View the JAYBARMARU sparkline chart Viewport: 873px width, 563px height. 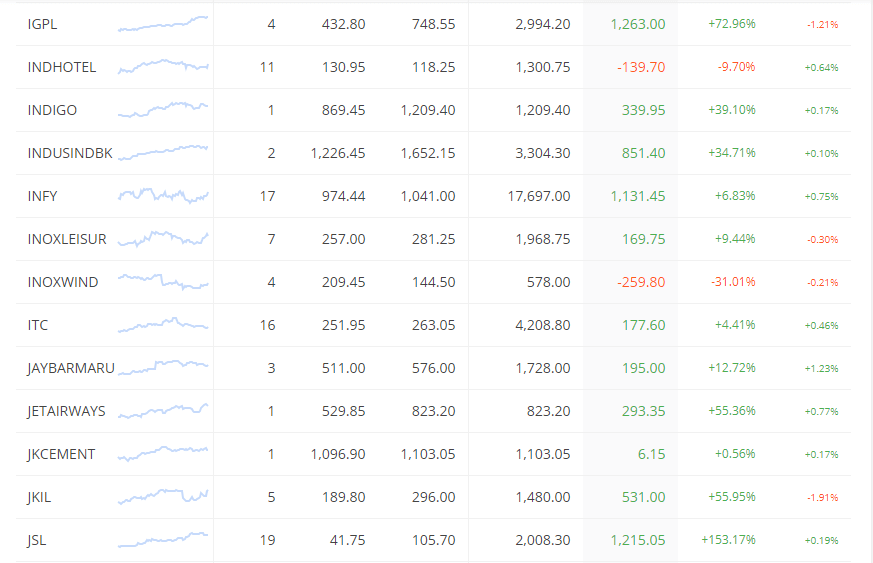click(x=163, y=368)
